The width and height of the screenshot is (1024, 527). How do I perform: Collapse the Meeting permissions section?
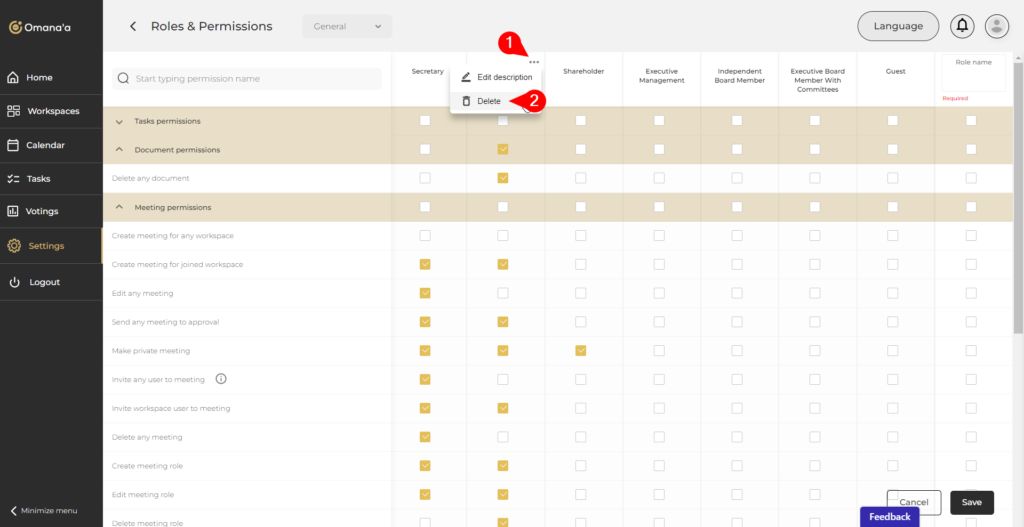tap(120, 207)
